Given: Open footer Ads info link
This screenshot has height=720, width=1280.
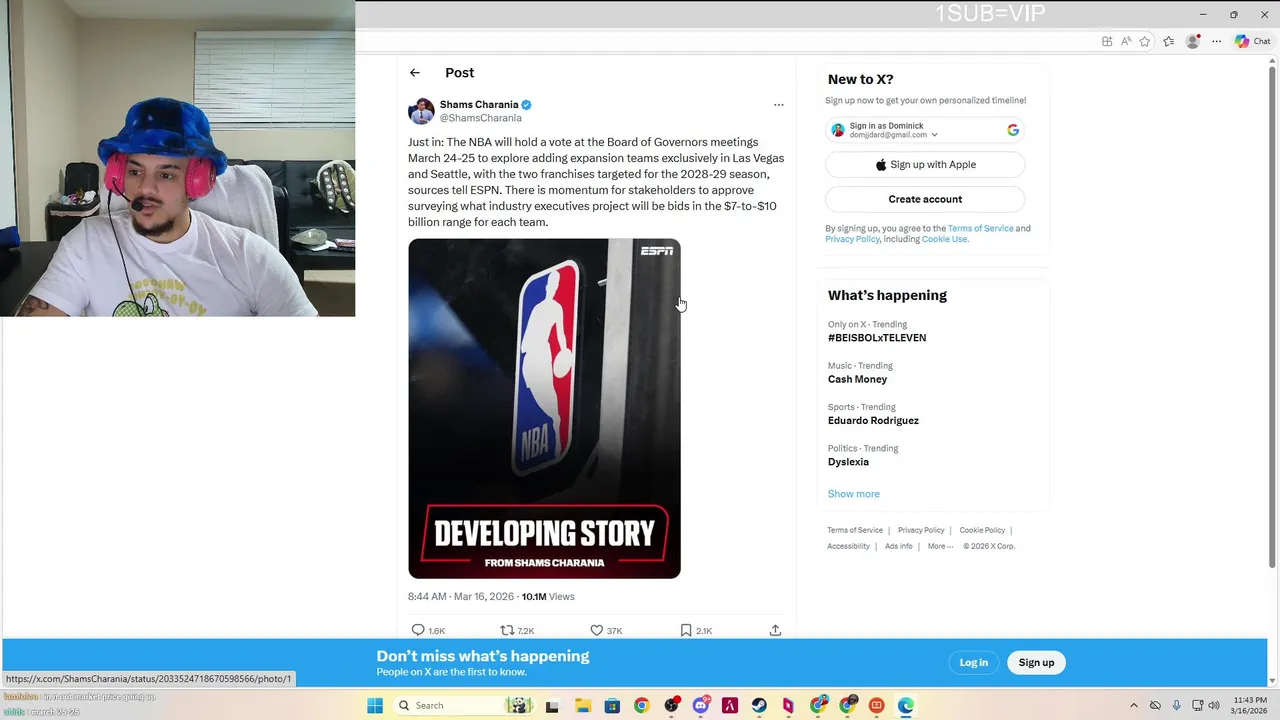Looking at the screenshot, I should [x=898, y=546].
